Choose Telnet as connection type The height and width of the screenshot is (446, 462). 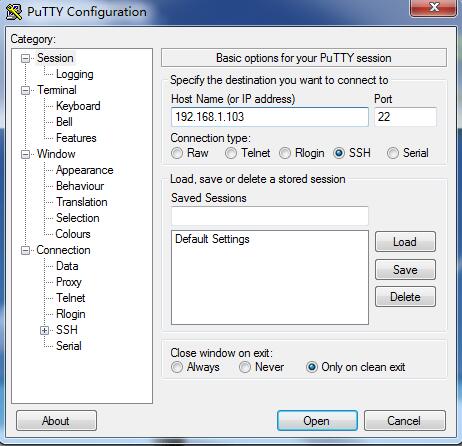tap(231, 153)
